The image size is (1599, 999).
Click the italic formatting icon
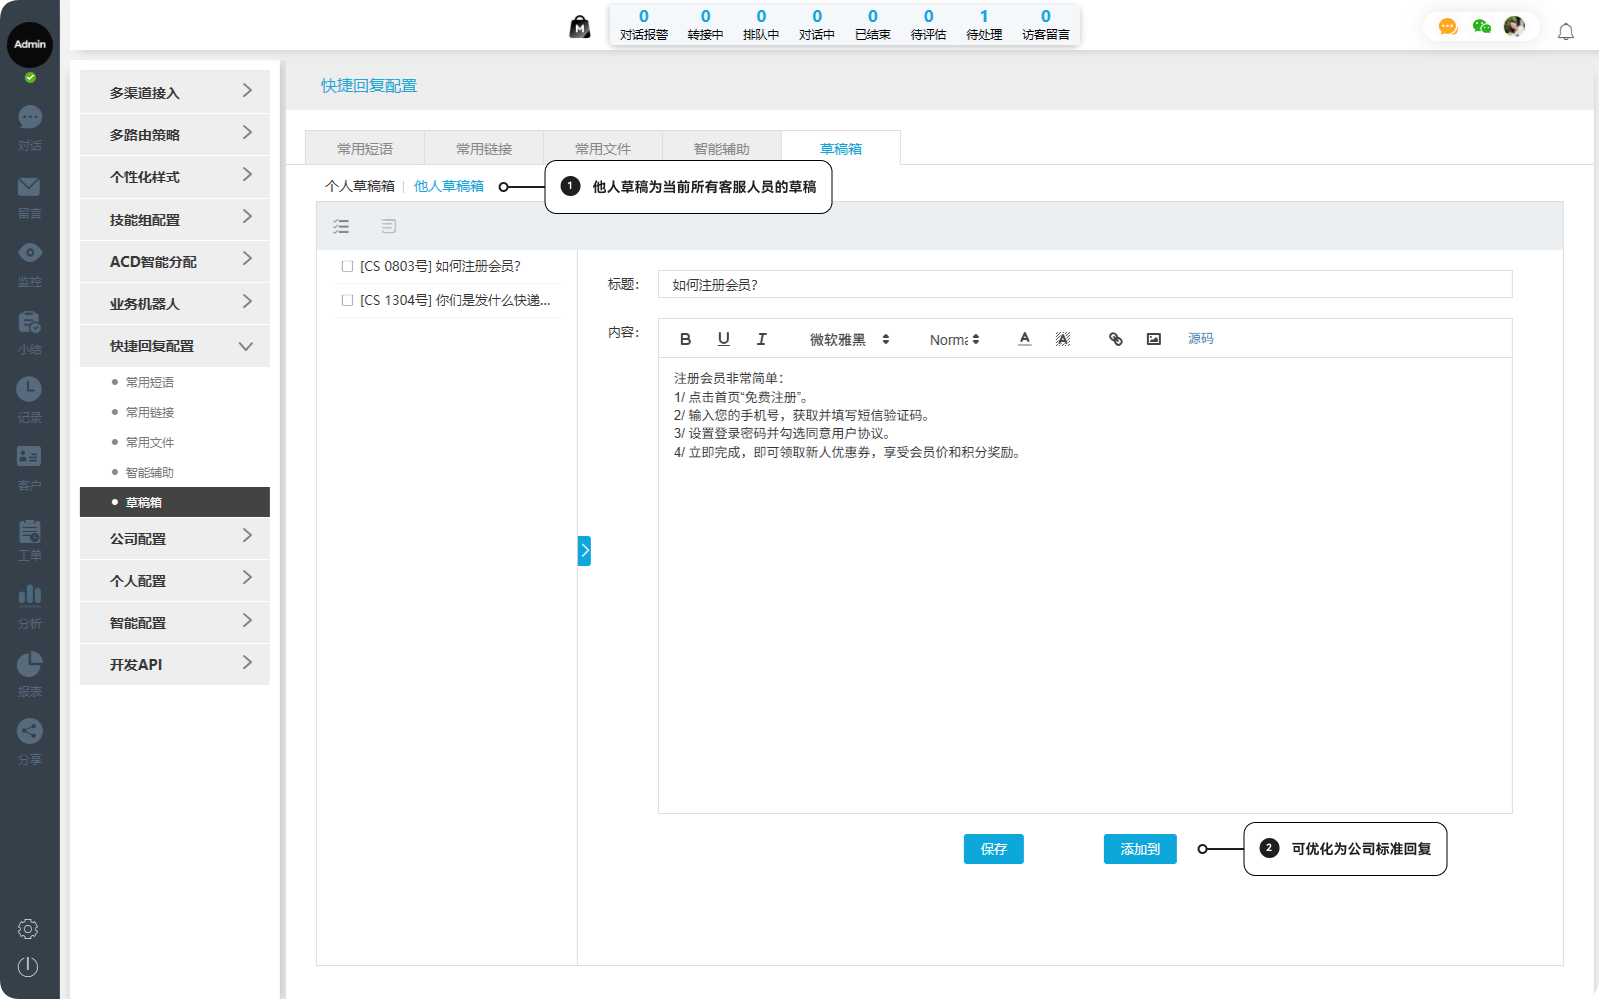point(762,339)
